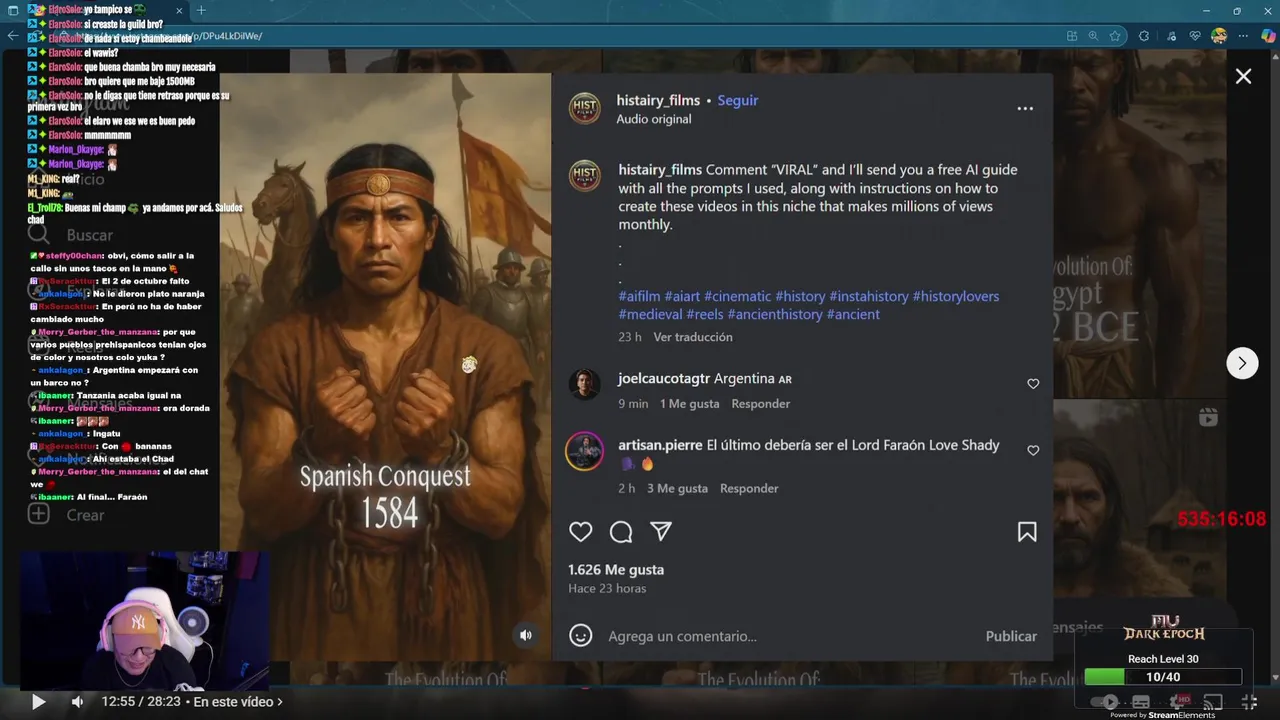
Task: Follow histairy_films with the Seguir link
Action: pyautogui.click(x=738, y=100)
